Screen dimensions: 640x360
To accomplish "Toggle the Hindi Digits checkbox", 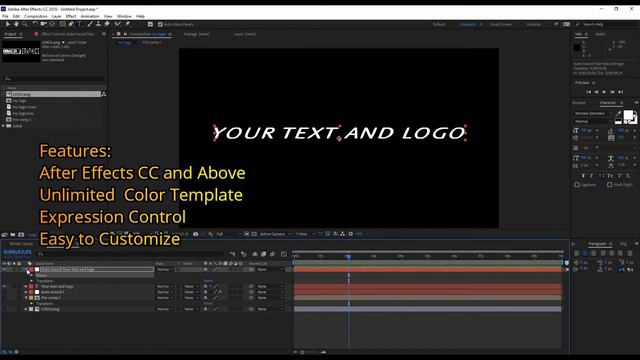I will [609, 184].
